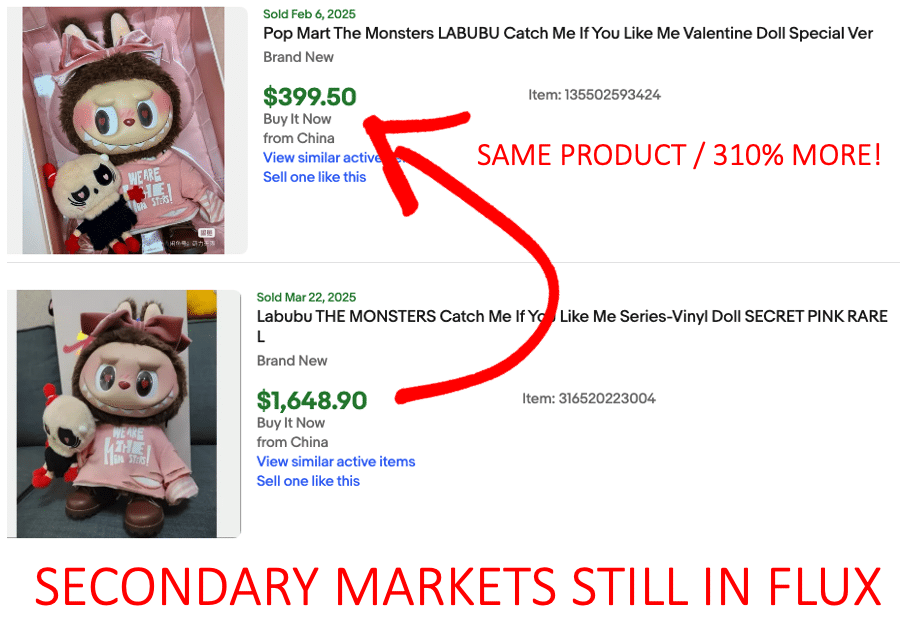The height and width of the screenshot is (626, 922).
Task: Click 'from China' under the $399.50 listing
Action: [x=299, y=138]
